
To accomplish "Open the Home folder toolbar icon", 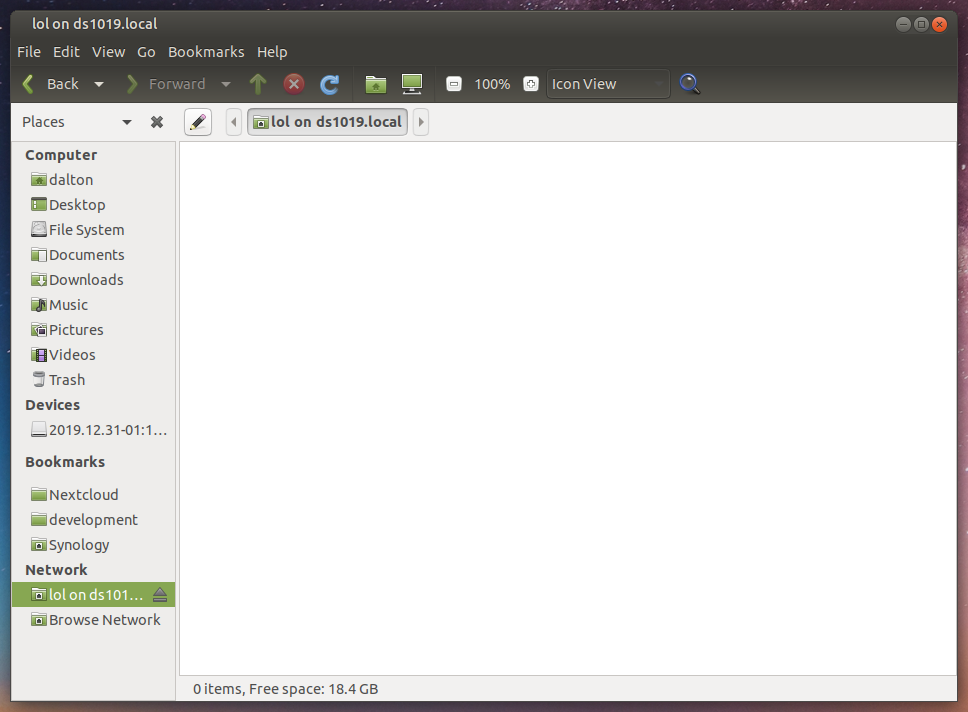I will coord(375,84).
